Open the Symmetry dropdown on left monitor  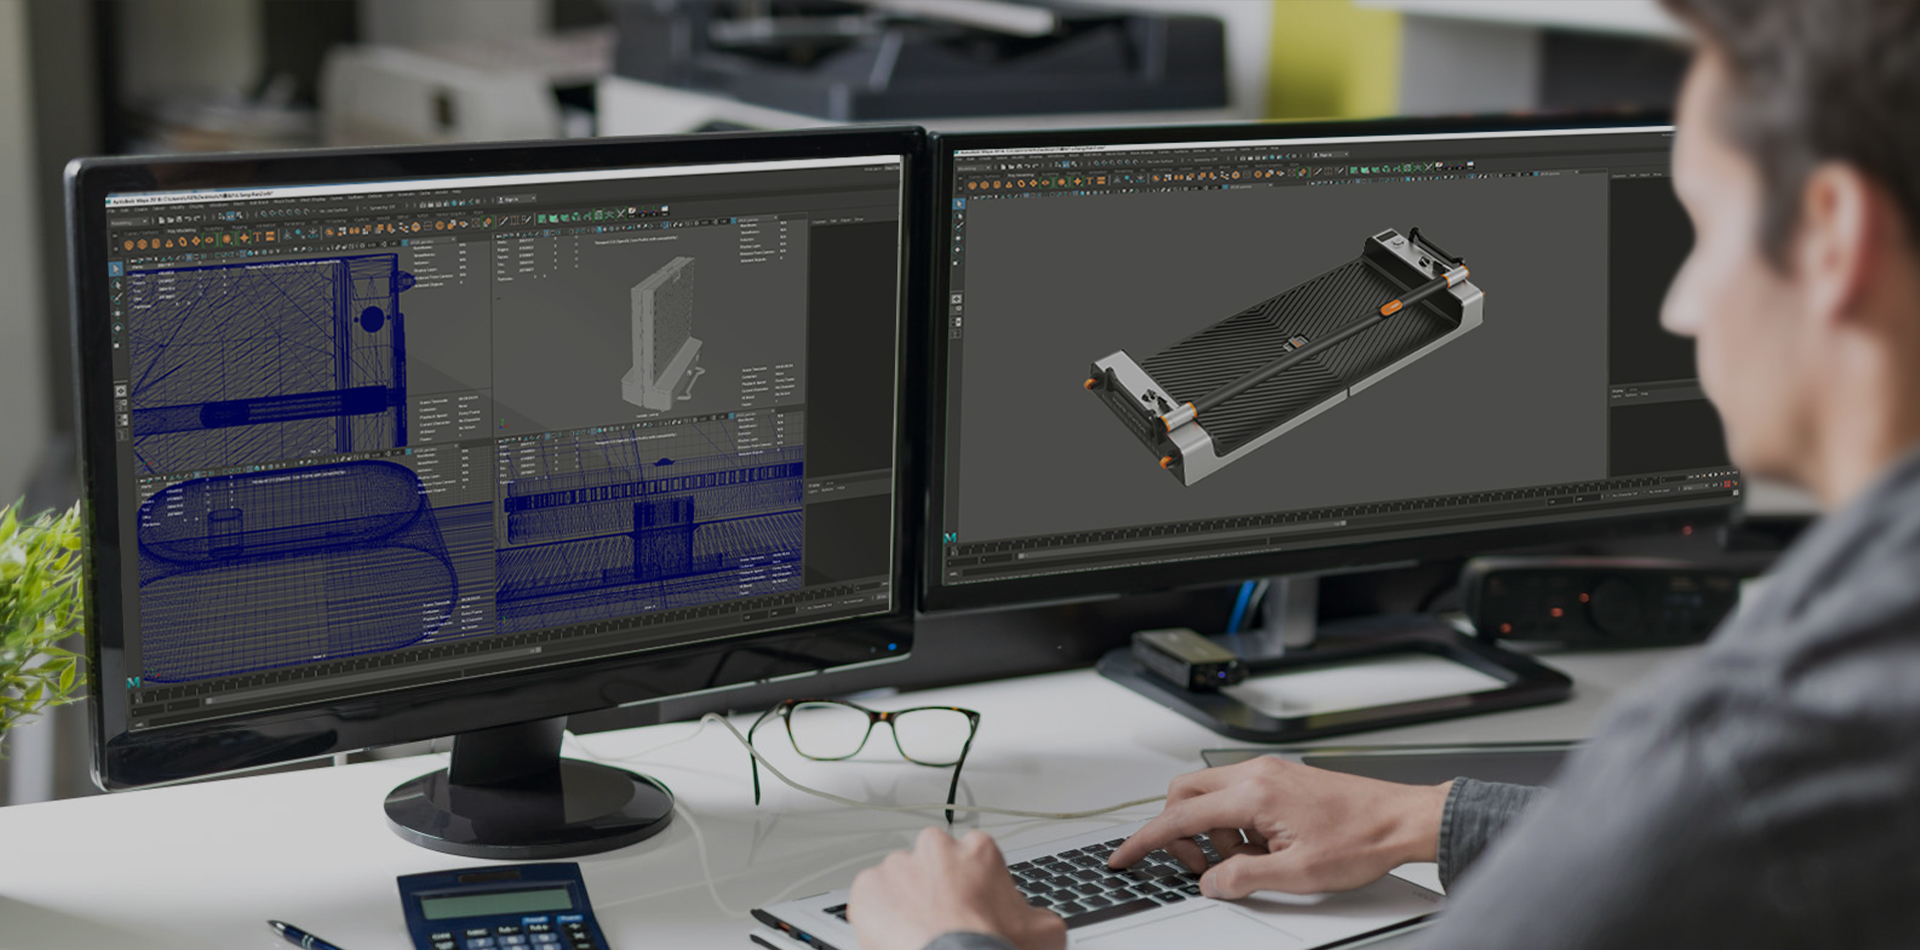(382, 207)
